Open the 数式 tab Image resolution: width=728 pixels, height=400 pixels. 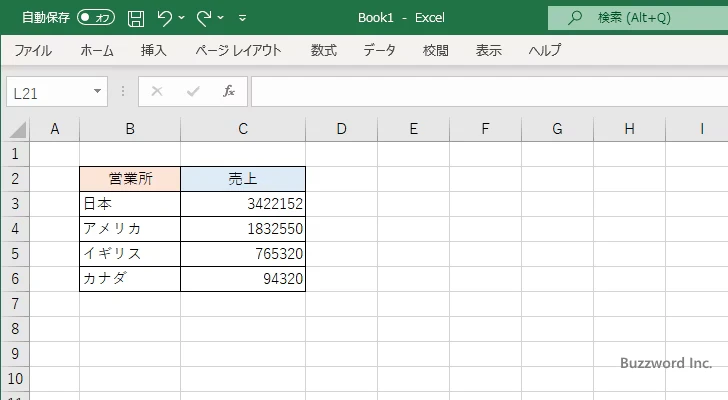(x=324, y=50)
